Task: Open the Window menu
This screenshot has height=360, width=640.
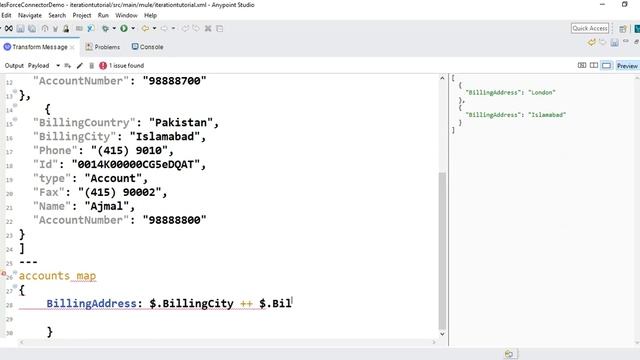Action: (x=127, y=15)
